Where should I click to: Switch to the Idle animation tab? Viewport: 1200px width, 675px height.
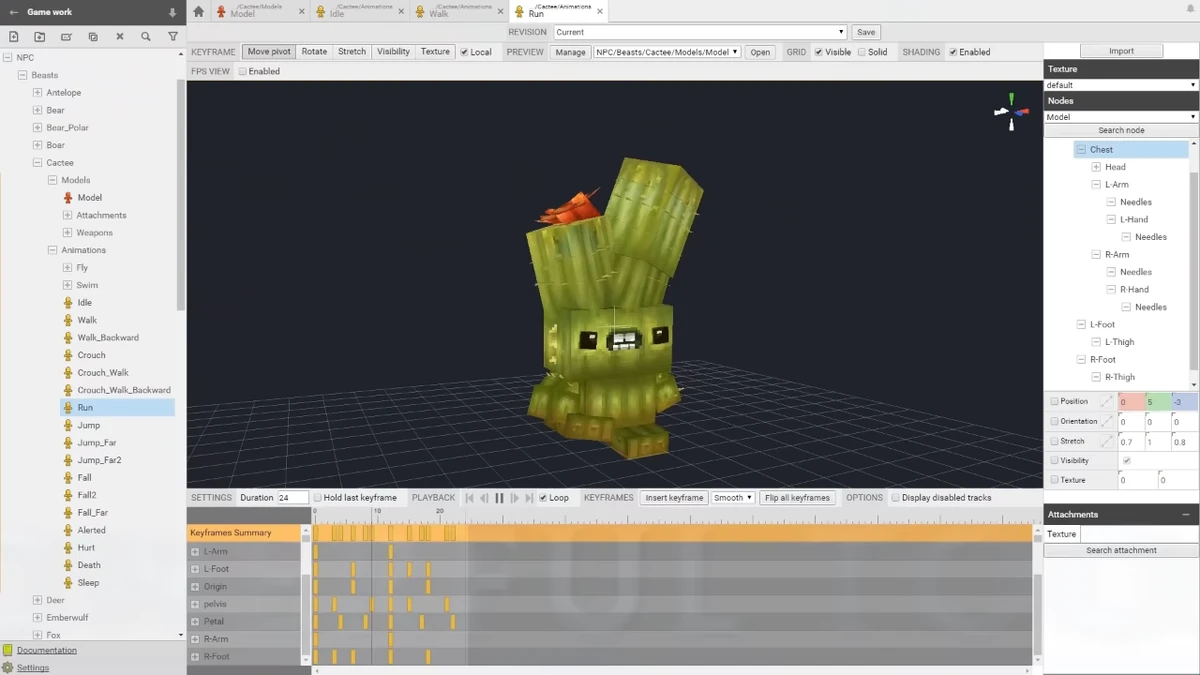click(x=337, y=13)
